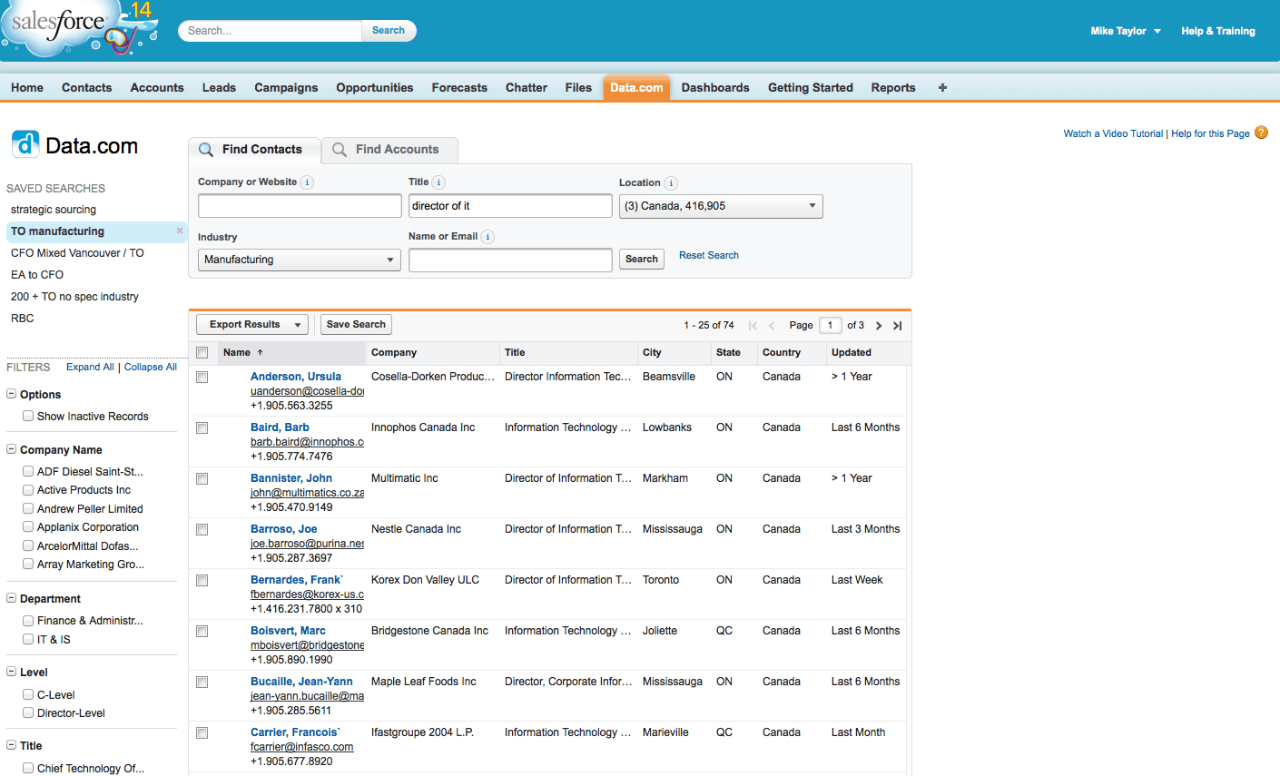Select the Anderson, Ursula row checkbox
This screenshot has height=776, width=1280.
pos(202,377)
